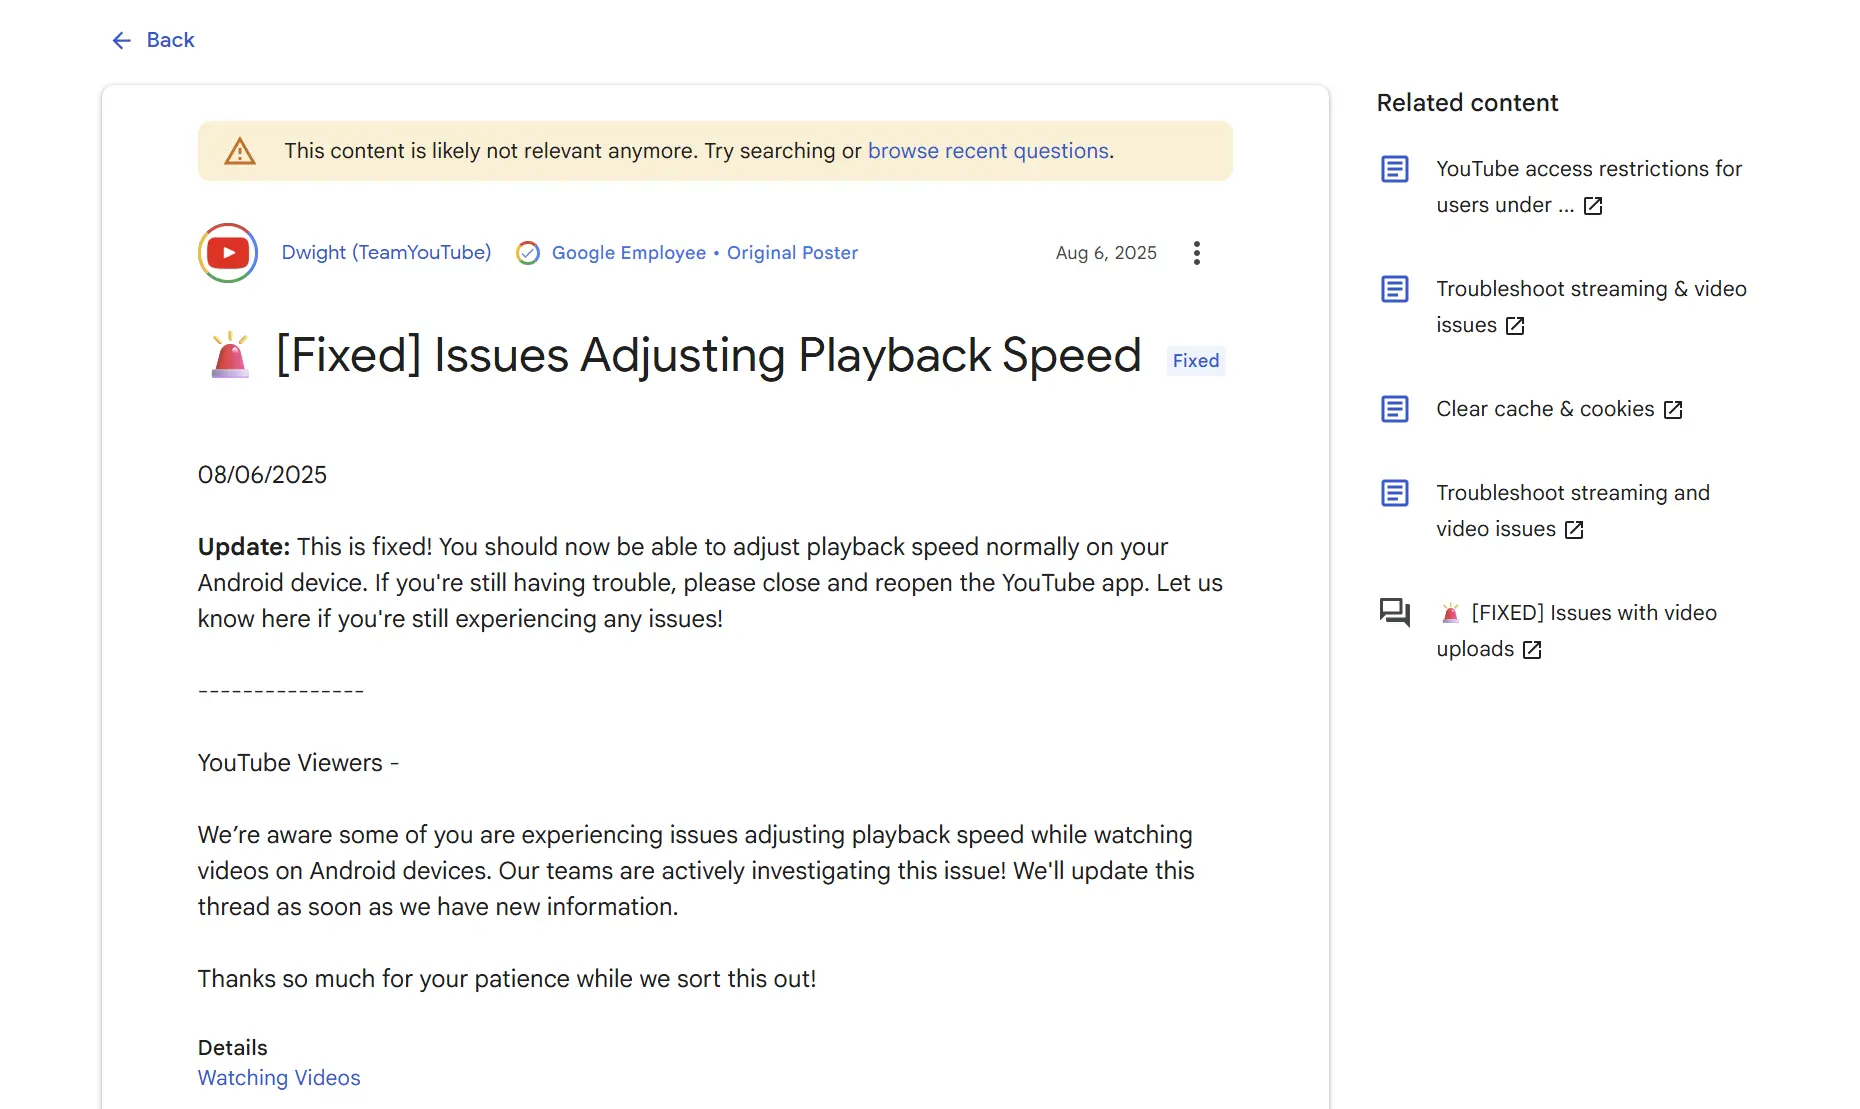Screen dimensions: 1860x1109
Task: Open the Watching Videos category link
Action: click(x=279, y=1078)
